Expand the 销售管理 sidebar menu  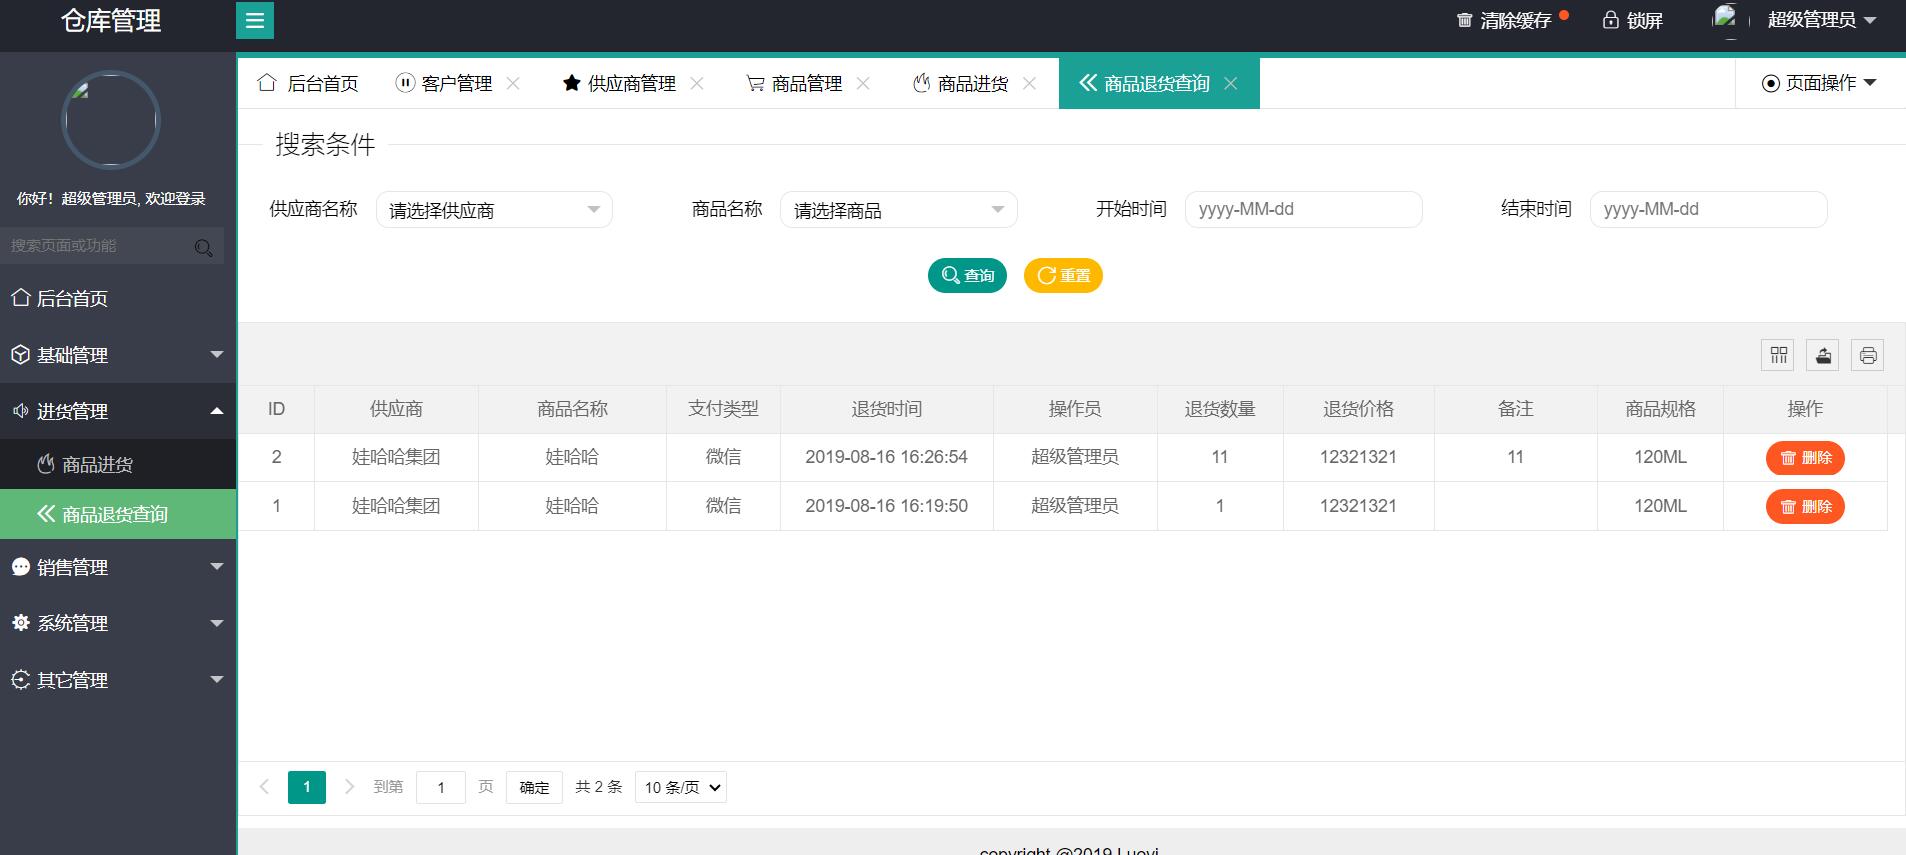click(118, 567)
